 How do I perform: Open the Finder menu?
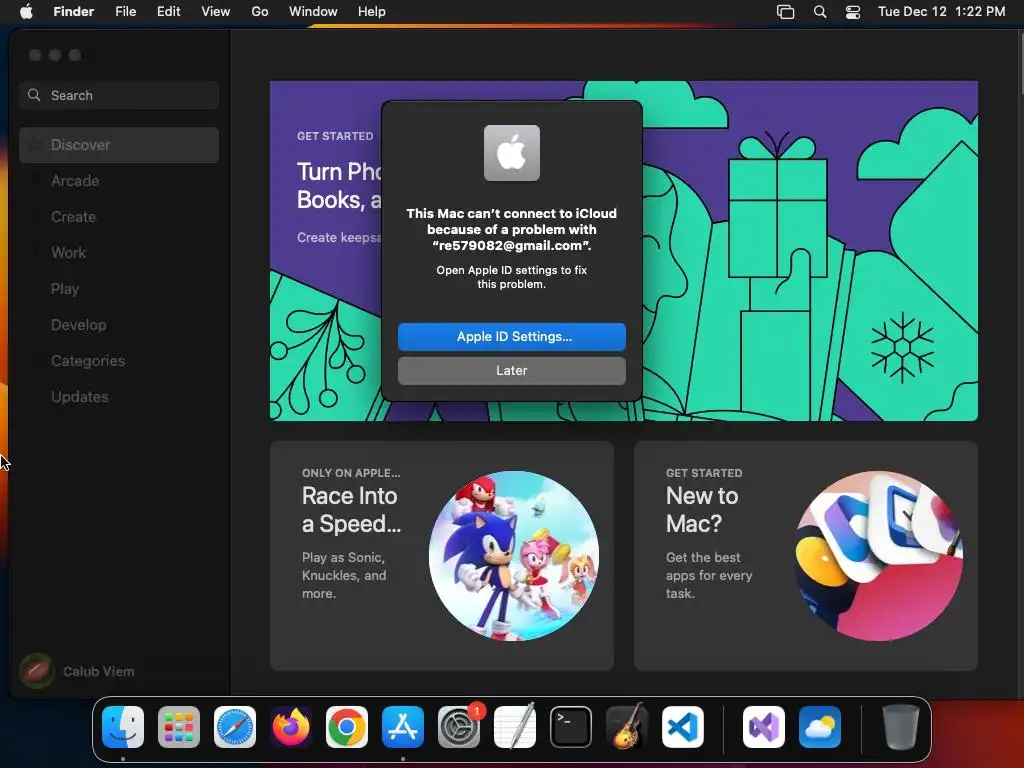coord(74,12)
